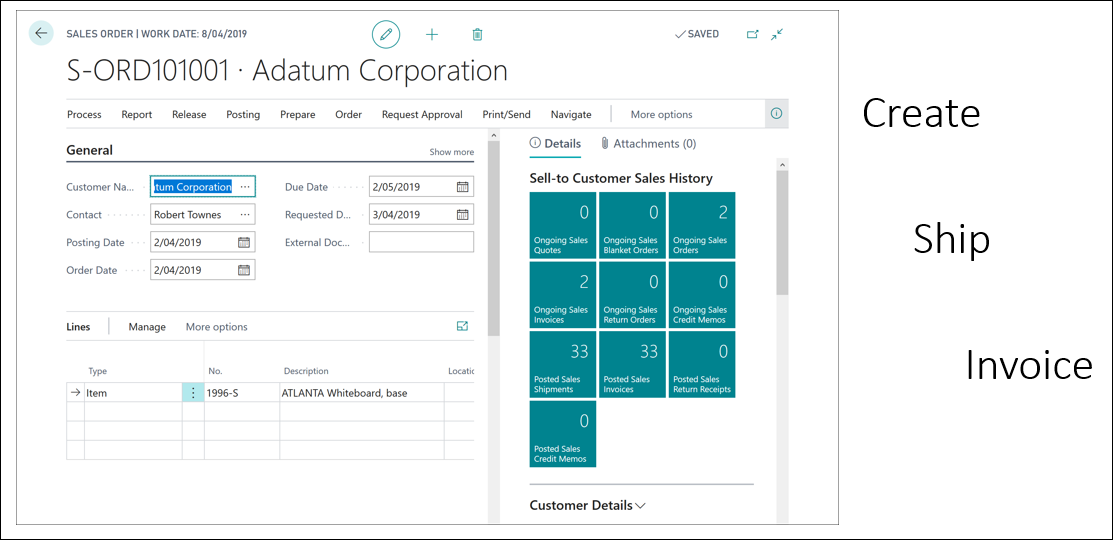Expand the Customer Details section
This screenshot has width=1113, height=540.
coord(588,505)
